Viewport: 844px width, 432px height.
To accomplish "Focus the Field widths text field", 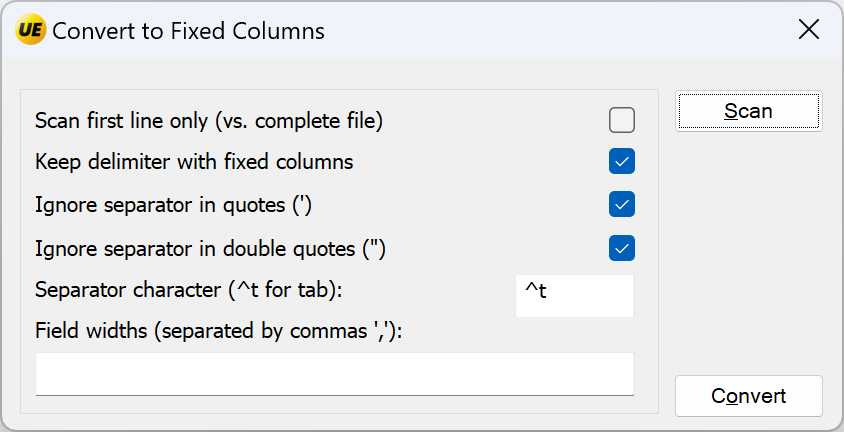I will 334,374.
